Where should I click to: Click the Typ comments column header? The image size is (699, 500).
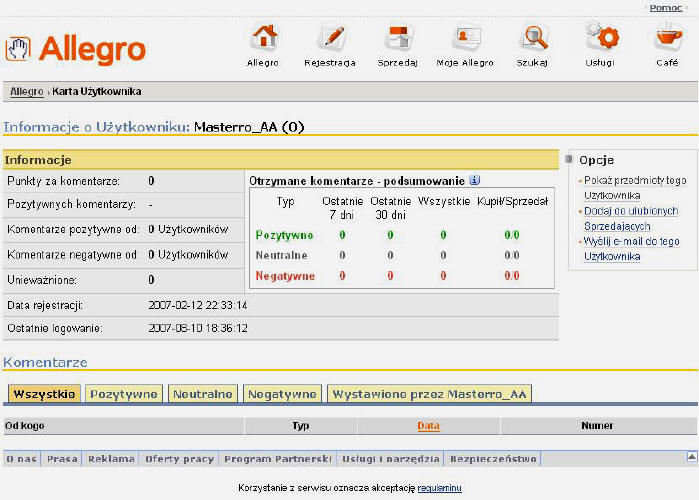[300, 426]
